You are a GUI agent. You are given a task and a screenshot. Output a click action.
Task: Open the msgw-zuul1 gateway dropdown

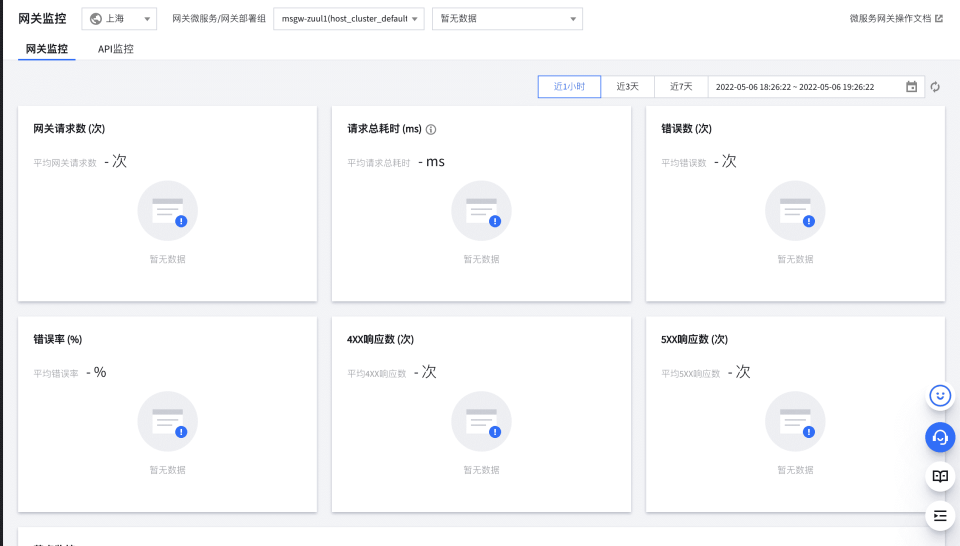[x=348, y=19]
